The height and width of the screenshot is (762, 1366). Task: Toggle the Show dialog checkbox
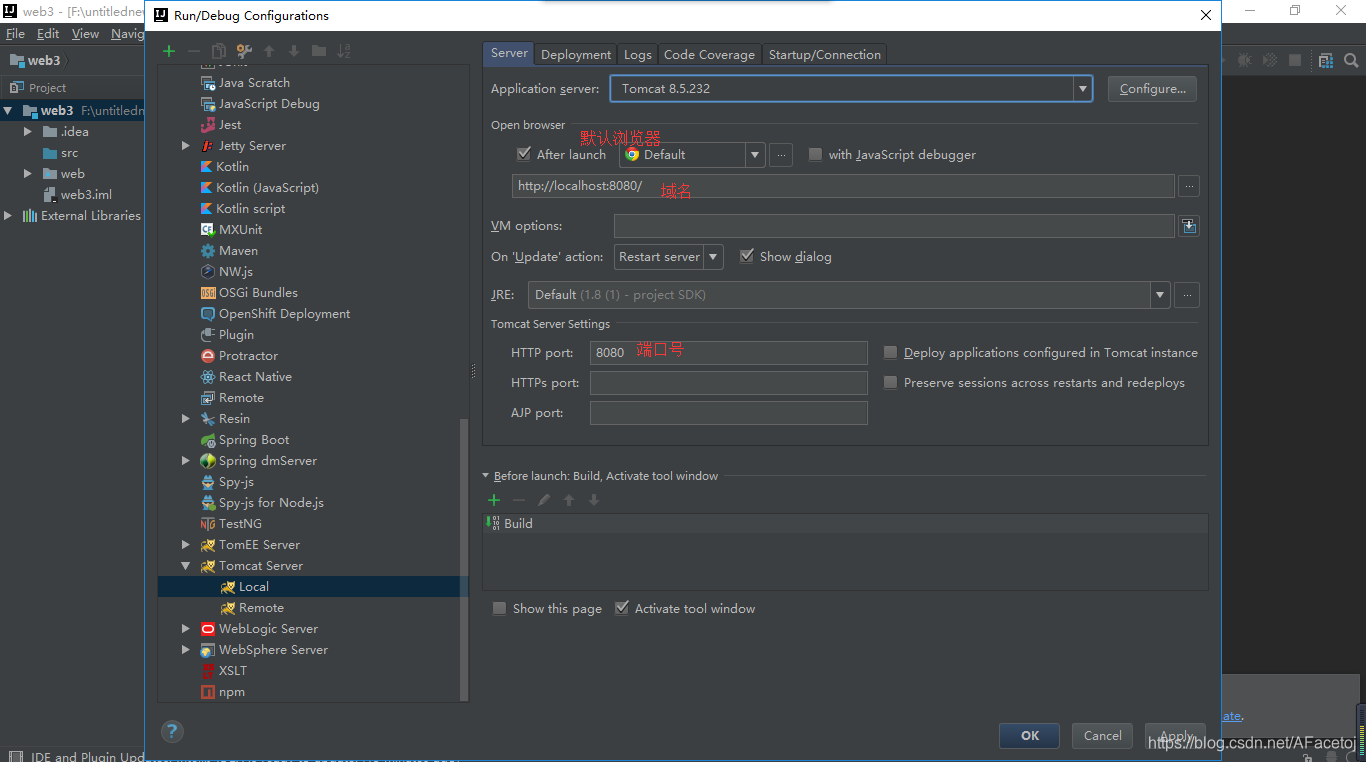pyautogui.click(x=746, y=256)
